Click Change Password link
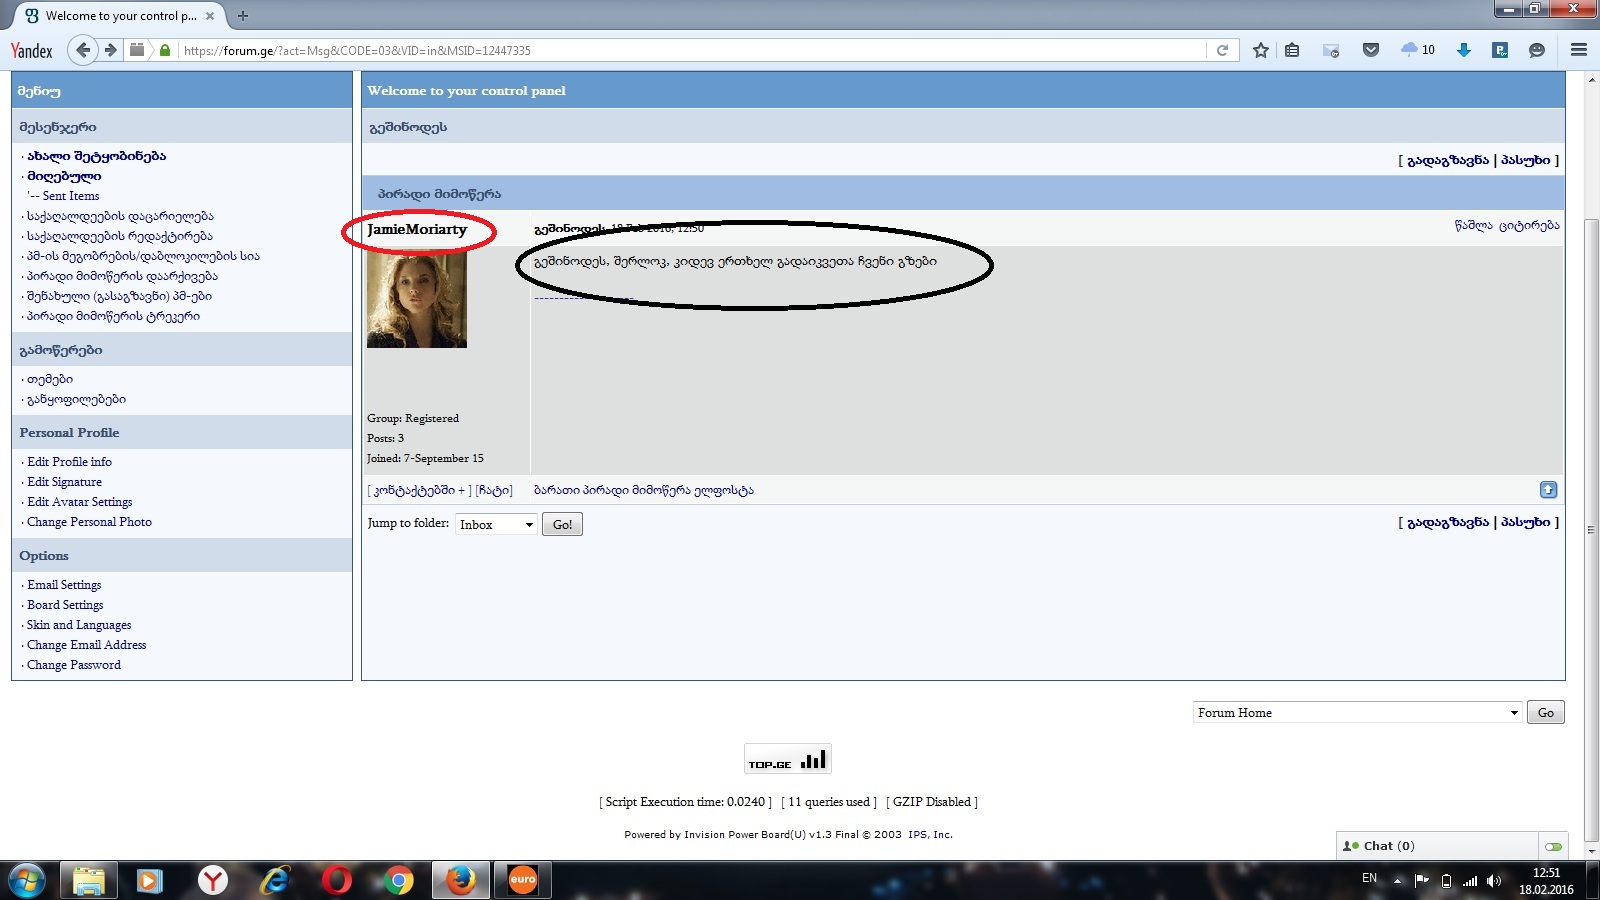 [x=74, y=665]
